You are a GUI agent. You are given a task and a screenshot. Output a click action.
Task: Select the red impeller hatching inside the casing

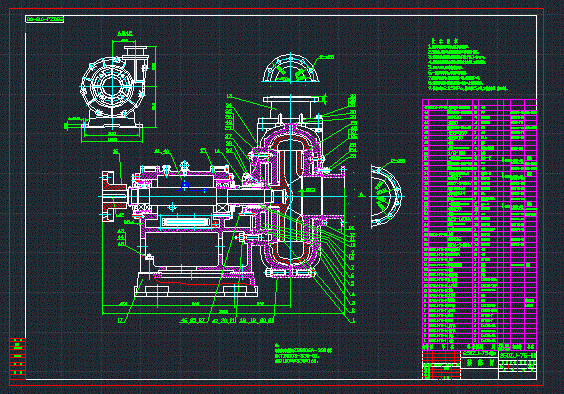[x=291, y=197]
